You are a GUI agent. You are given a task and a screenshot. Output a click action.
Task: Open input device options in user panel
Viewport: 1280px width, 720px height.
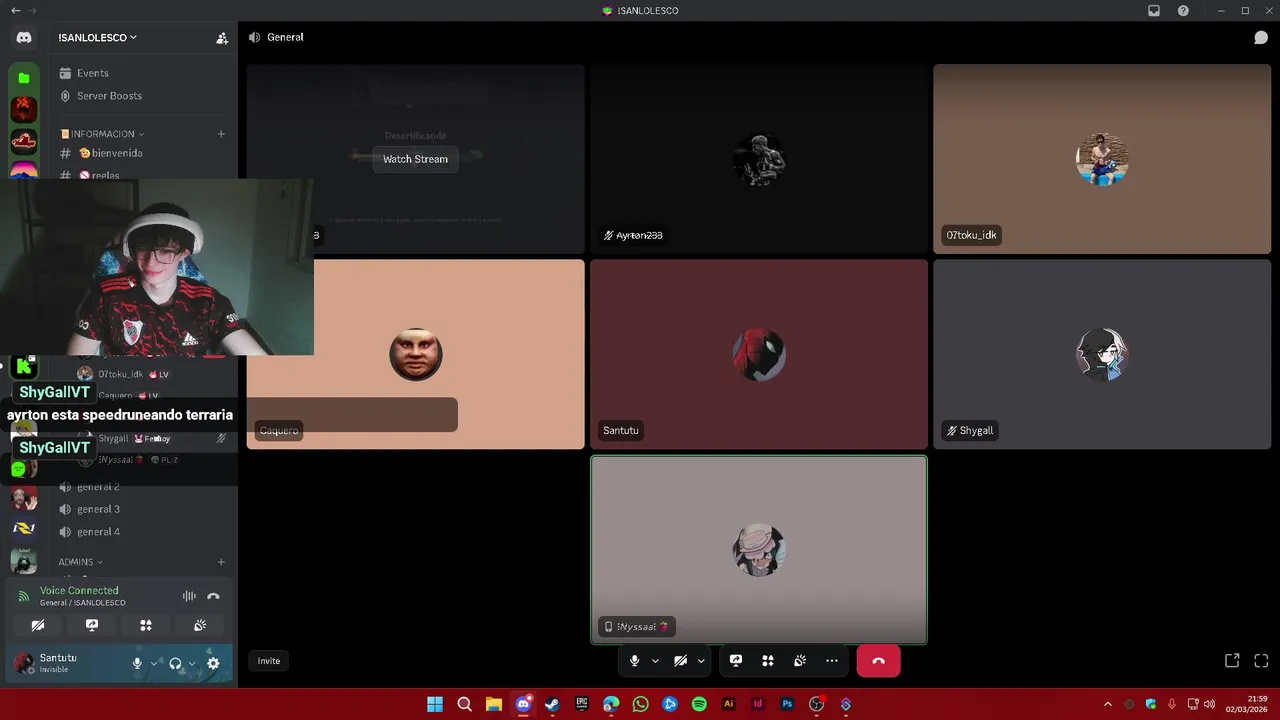coord(154,663)
